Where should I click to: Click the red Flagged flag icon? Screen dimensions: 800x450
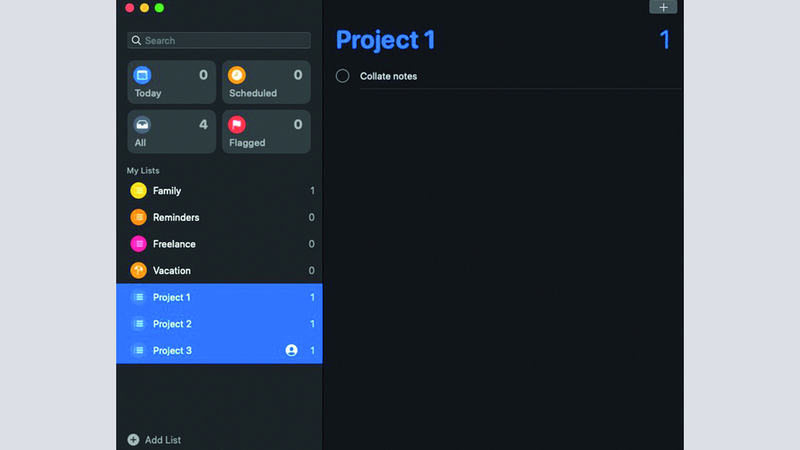(x=236, y=125)
